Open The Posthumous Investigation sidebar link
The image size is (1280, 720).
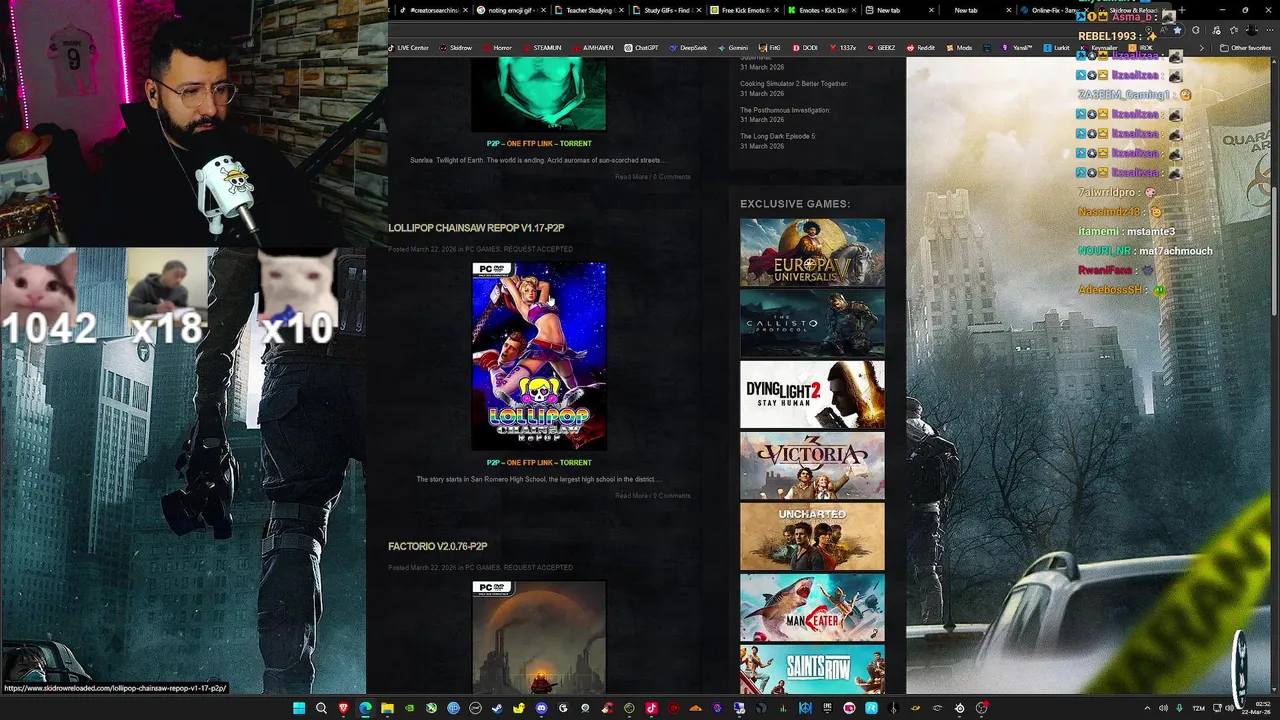tap(785, 110)
